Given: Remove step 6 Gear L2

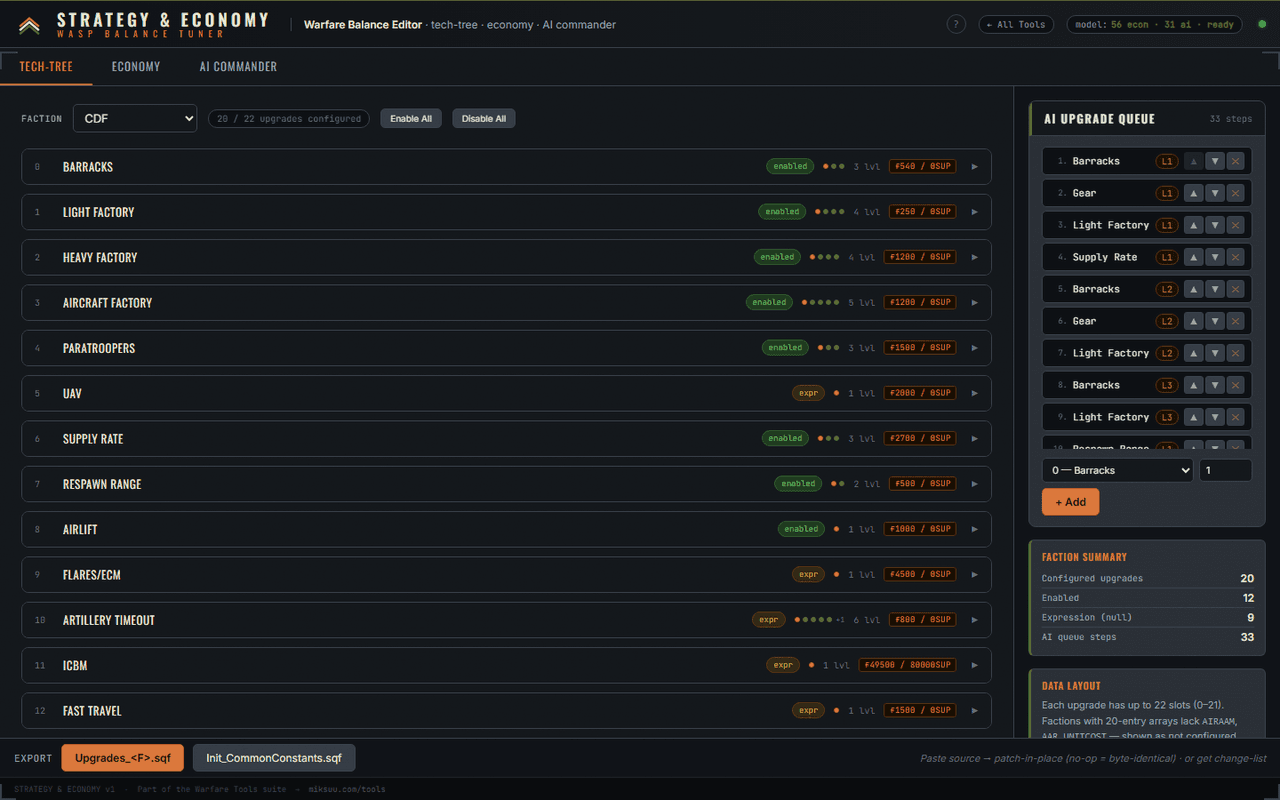Looking at the screenshot, I should pyautogui.click(x=1236, y=321).
